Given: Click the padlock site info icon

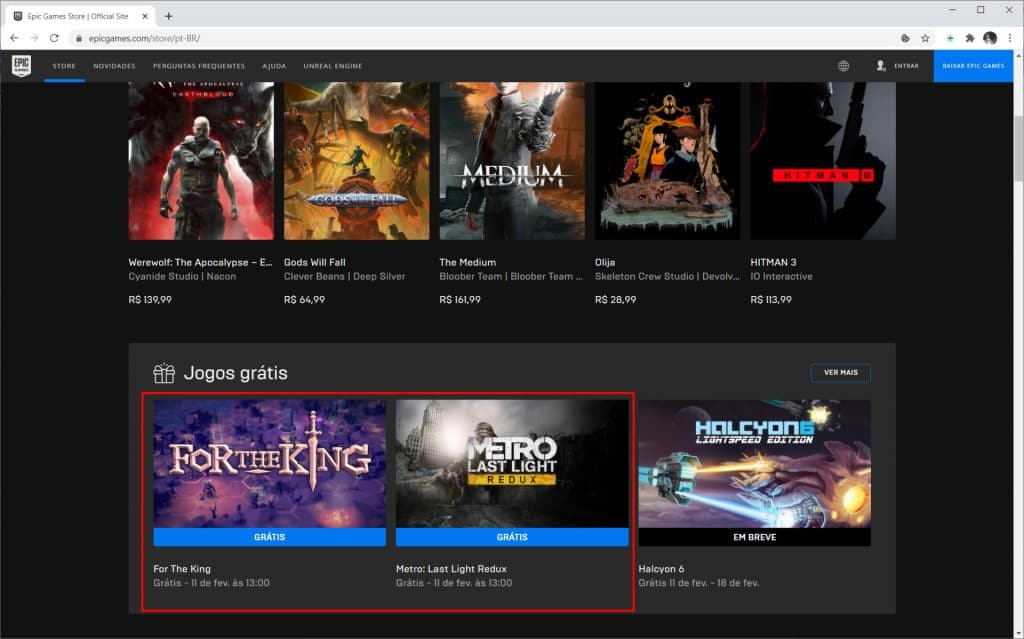Looking at the screenshot, I should 79,39.
